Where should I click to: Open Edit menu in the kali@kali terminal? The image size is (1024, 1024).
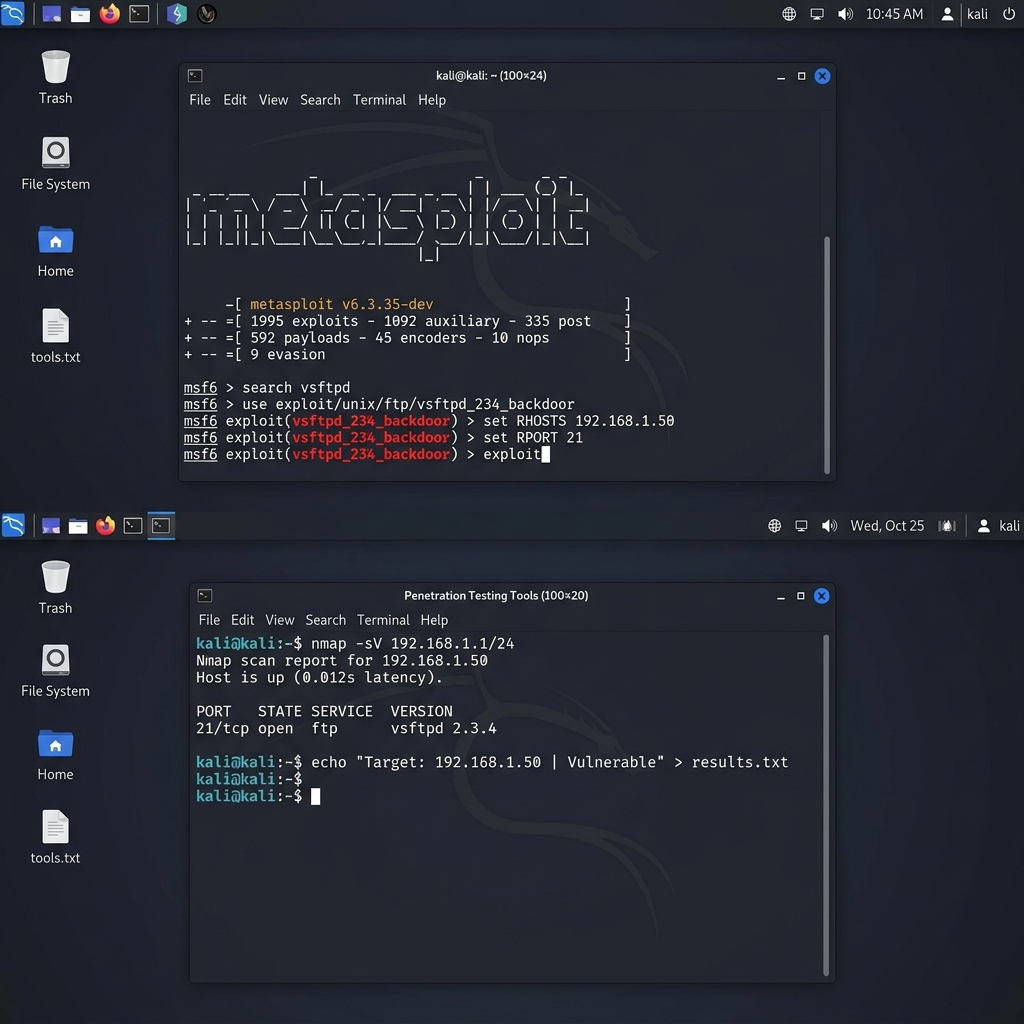(x=234, y=100)
